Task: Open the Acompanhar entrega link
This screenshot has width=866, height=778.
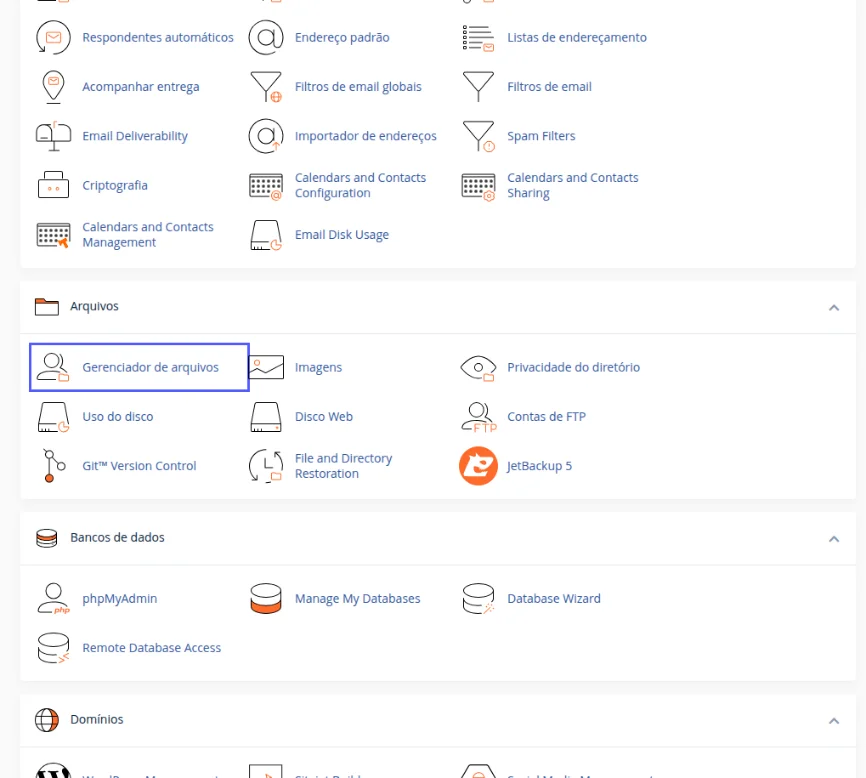Action: [141, 87]
